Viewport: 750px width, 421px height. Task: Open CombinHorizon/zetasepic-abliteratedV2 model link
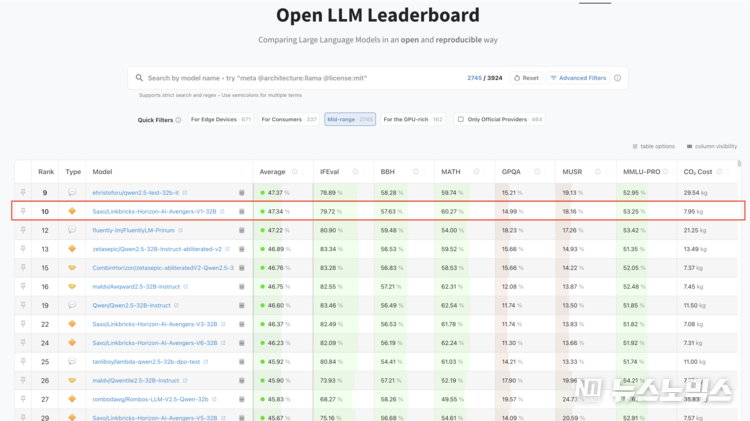coord(163,268)
